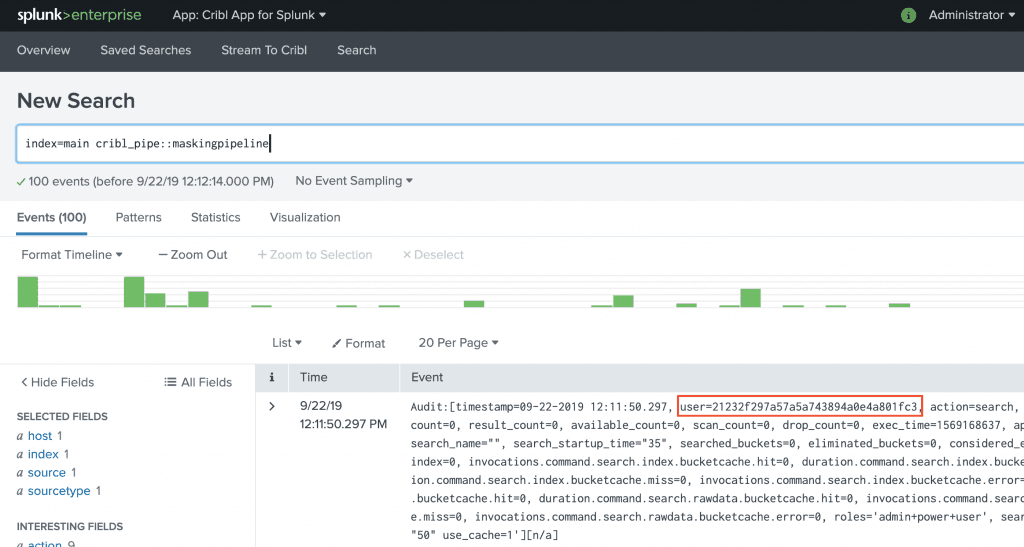The height and width of the screenshot is (547, 1024).
Task: Click Zoom Out on timeline
Action: pyautogui.click(x=193, y=255)
